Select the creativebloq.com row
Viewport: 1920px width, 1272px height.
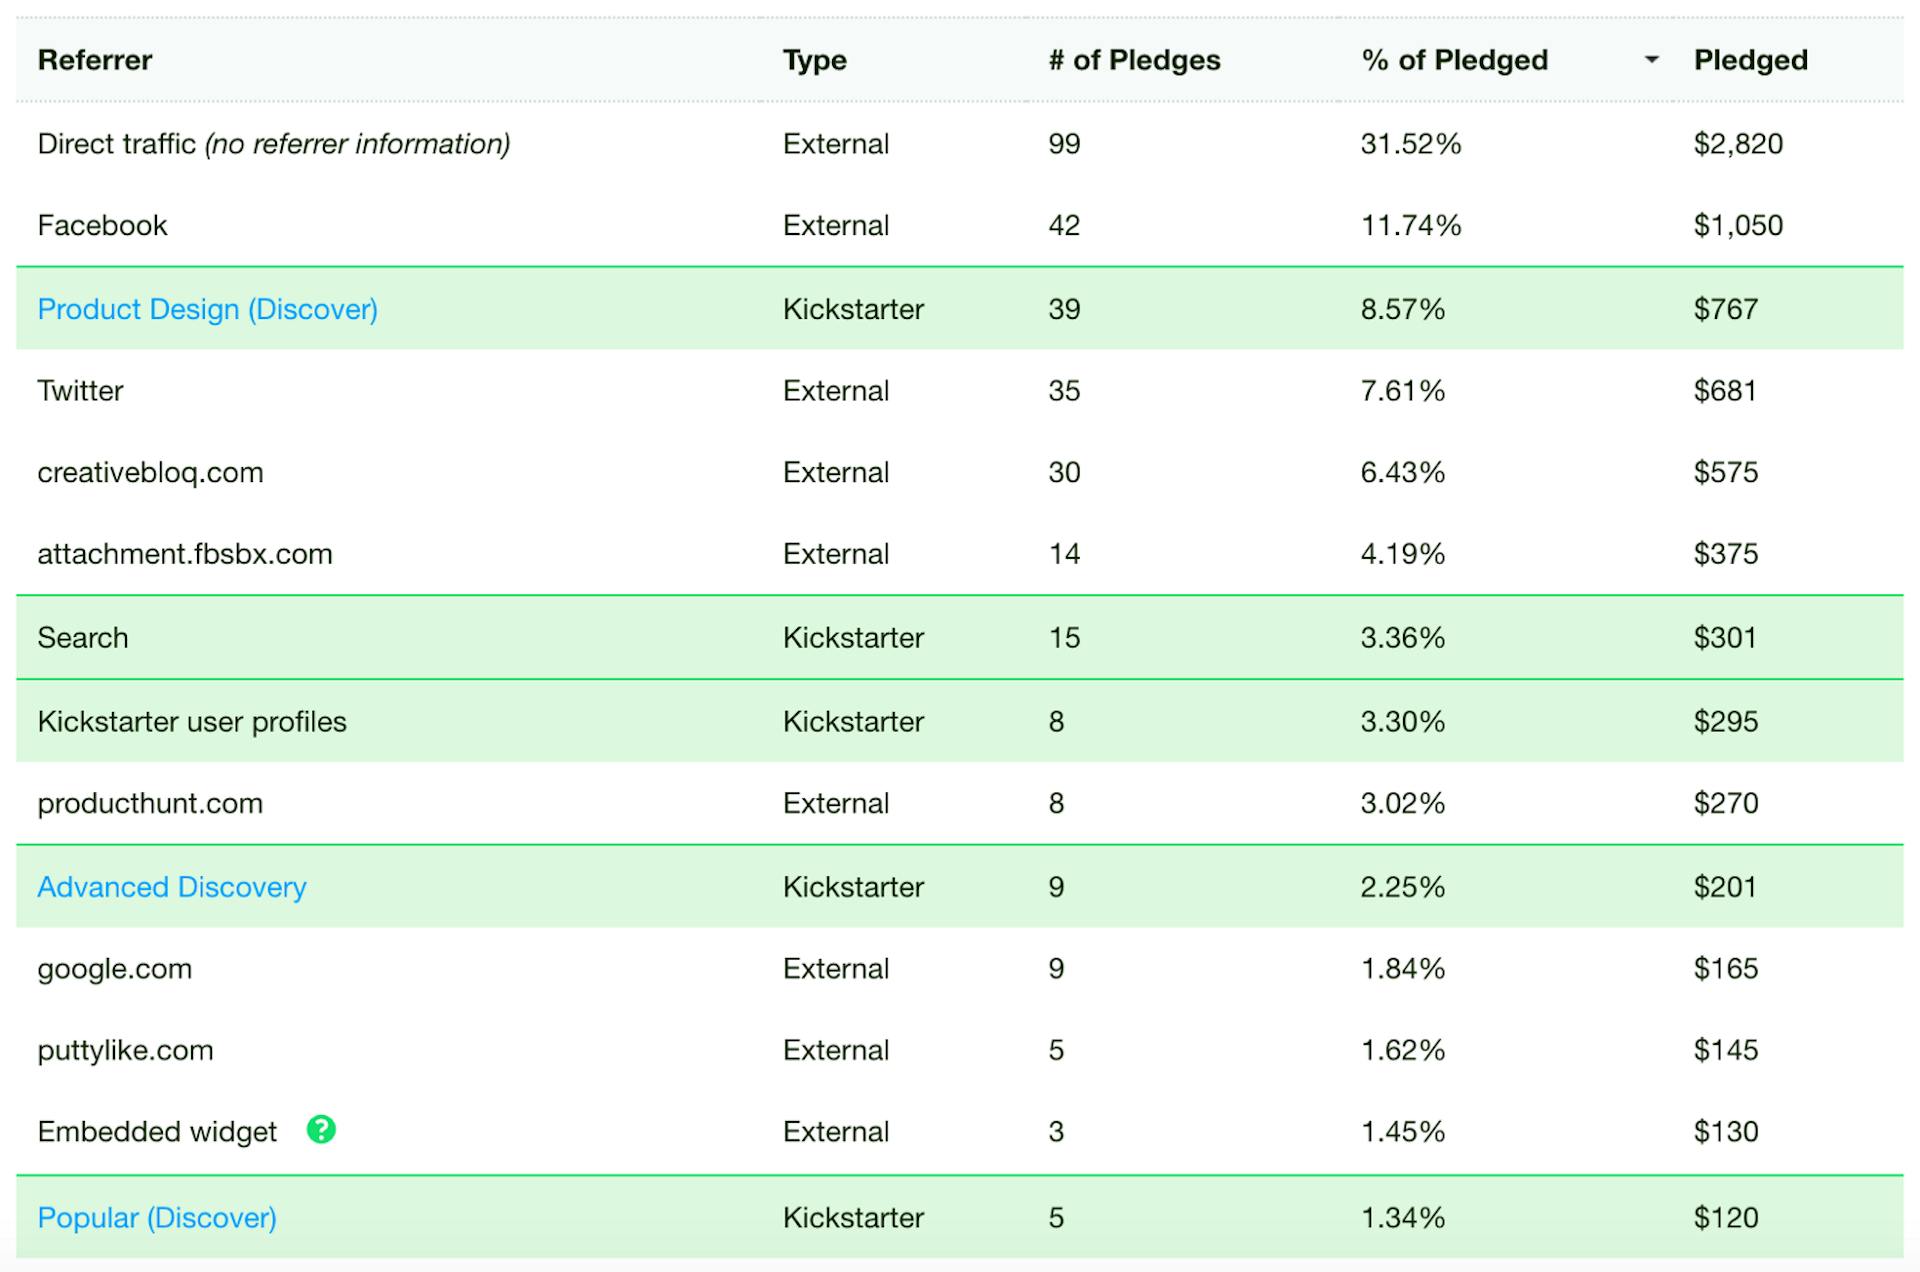click(150, 472)
